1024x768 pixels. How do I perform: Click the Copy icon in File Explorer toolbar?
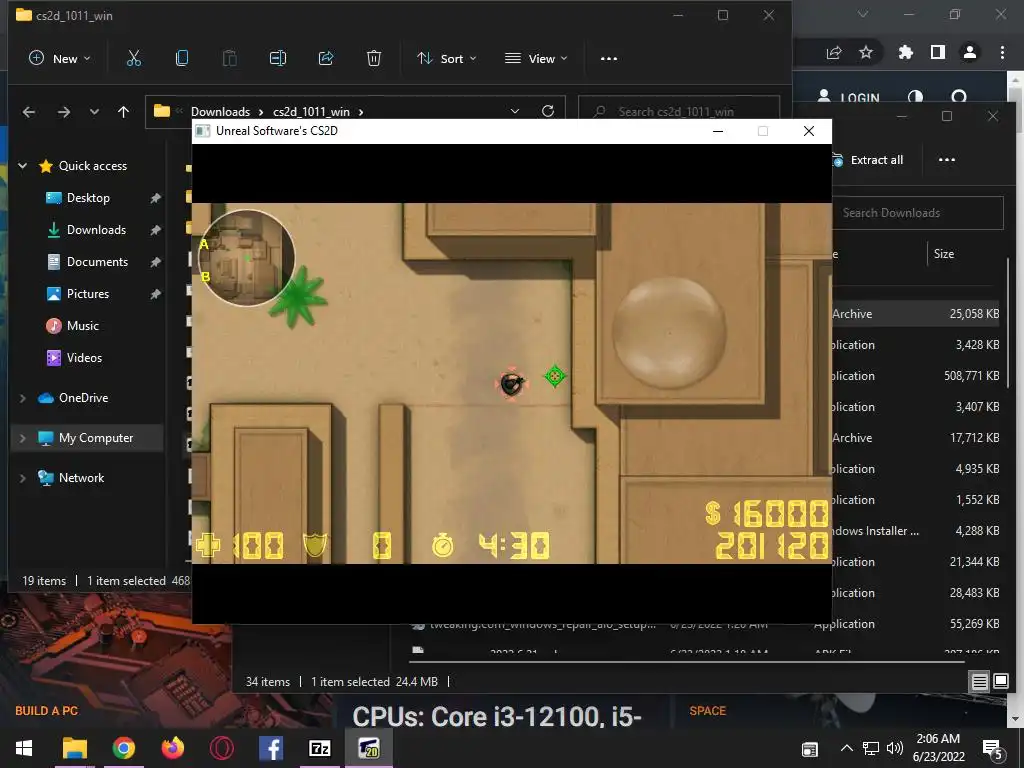182,59
